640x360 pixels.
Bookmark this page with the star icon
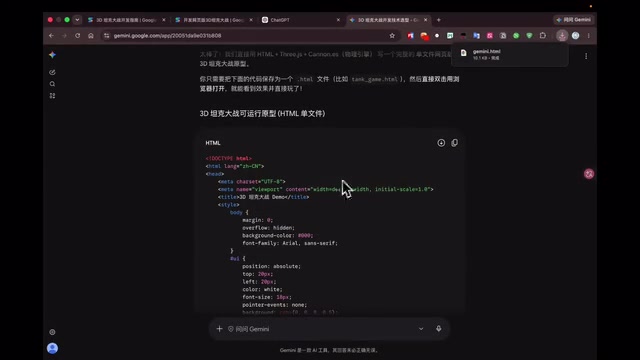tap(392, 36)
